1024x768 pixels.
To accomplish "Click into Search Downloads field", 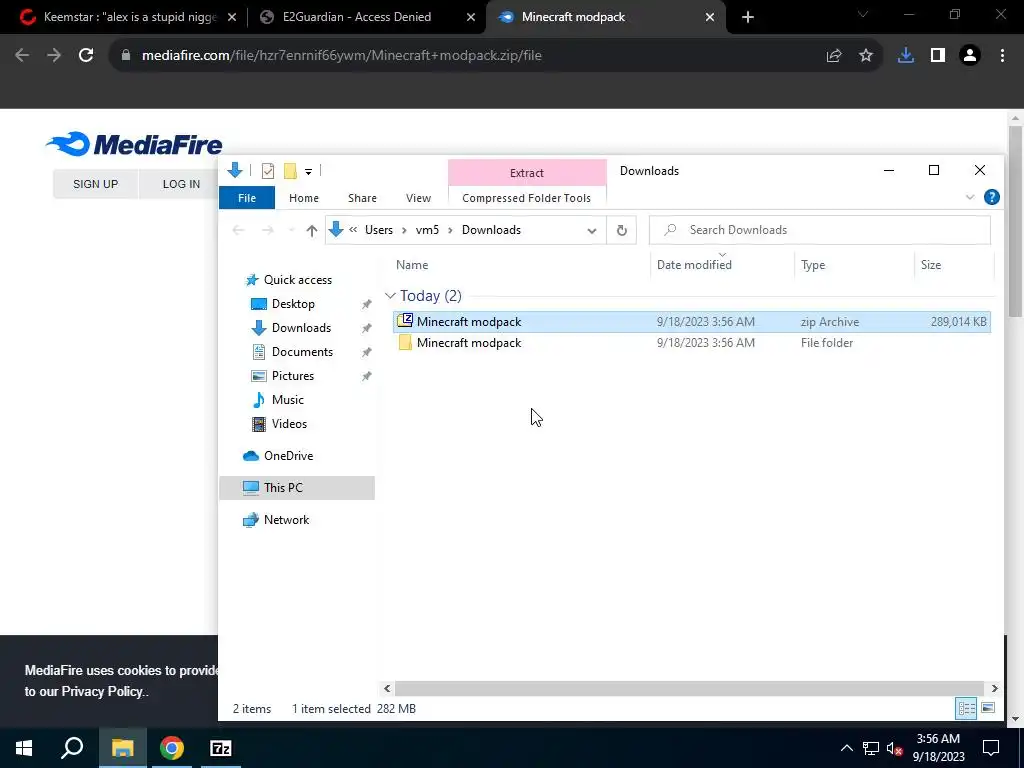I will [820, 230].
